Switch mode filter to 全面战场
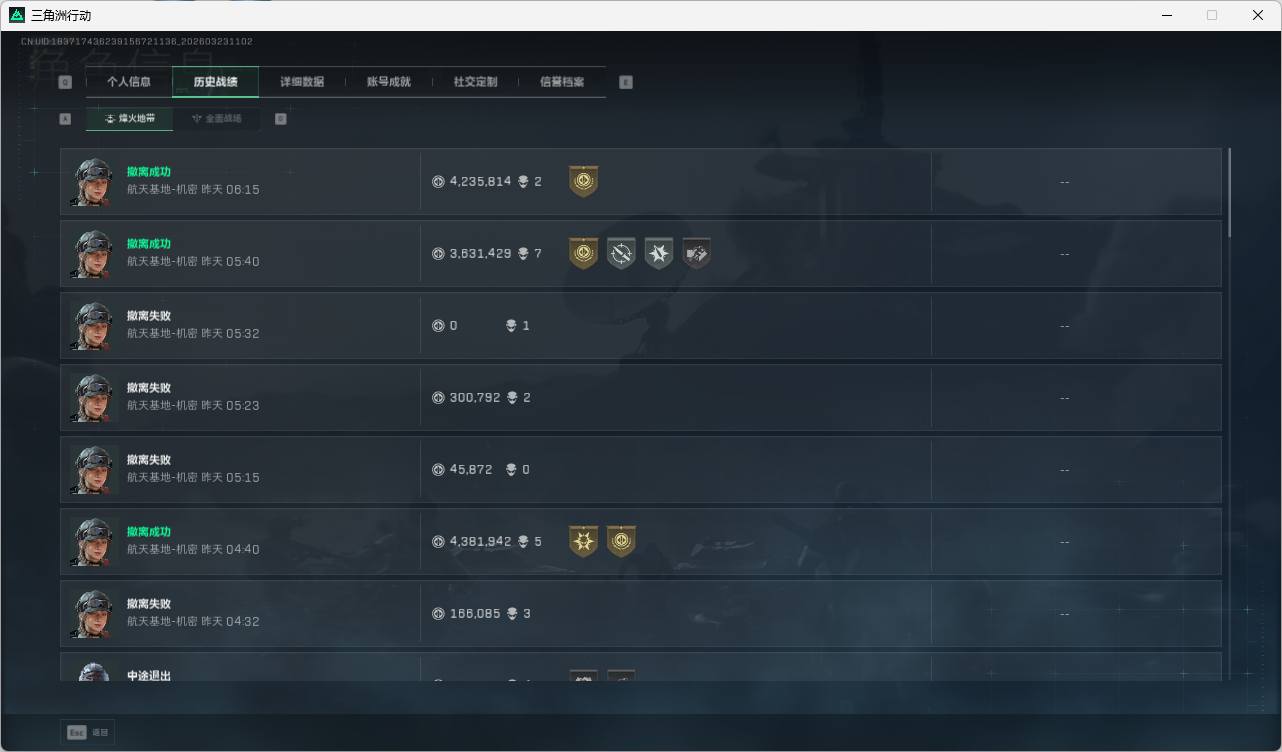The image size is (1282, 752). 217,118
